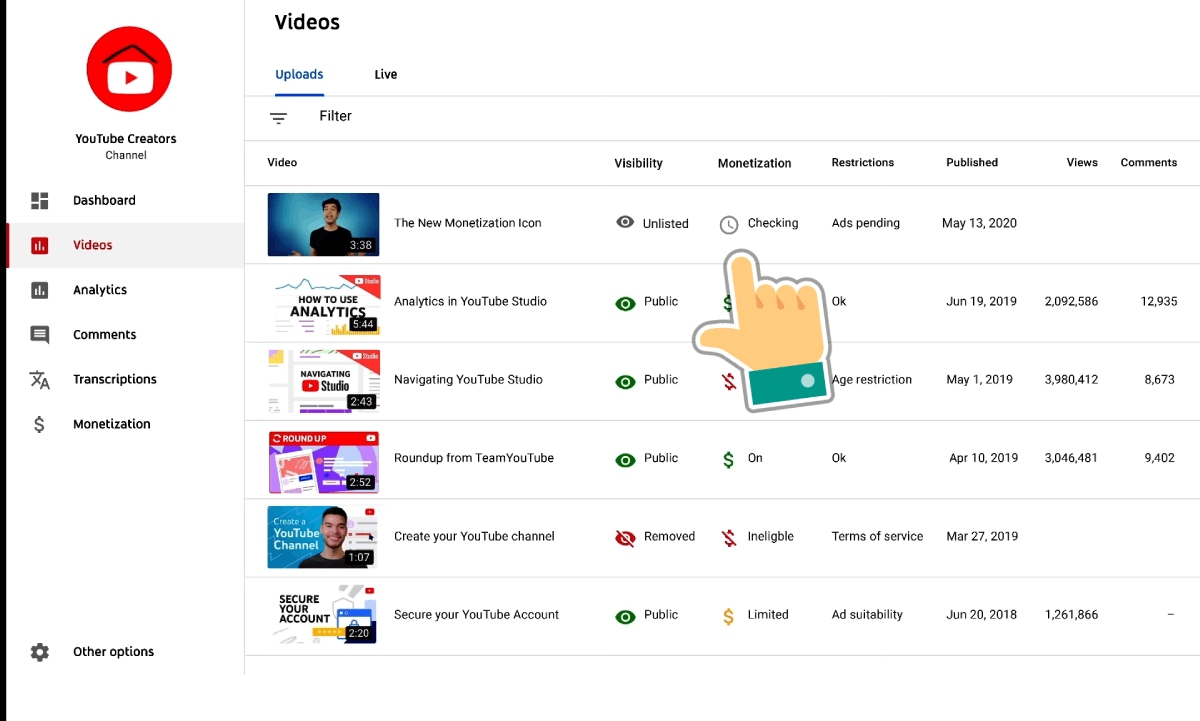The height and width of the screenshot is (721, 1200).
Task: Open Monetization in the sidebar
Action: (112, 424)
